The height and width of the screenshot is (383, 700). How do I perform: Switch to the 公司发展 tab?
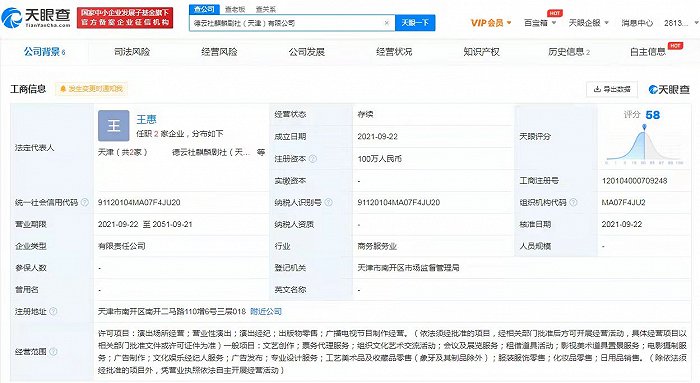pos(307,52)
